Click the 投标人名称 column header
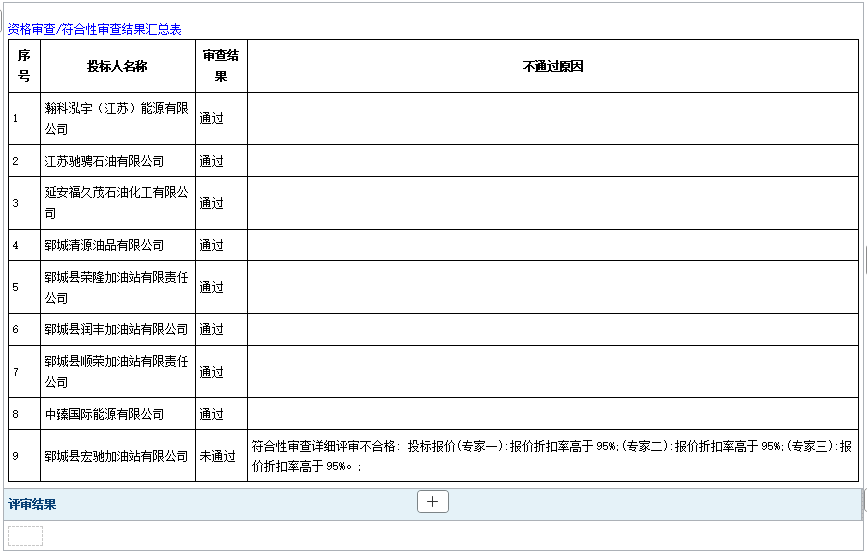This screenshot has width=867, height=555. pos(118,66)
